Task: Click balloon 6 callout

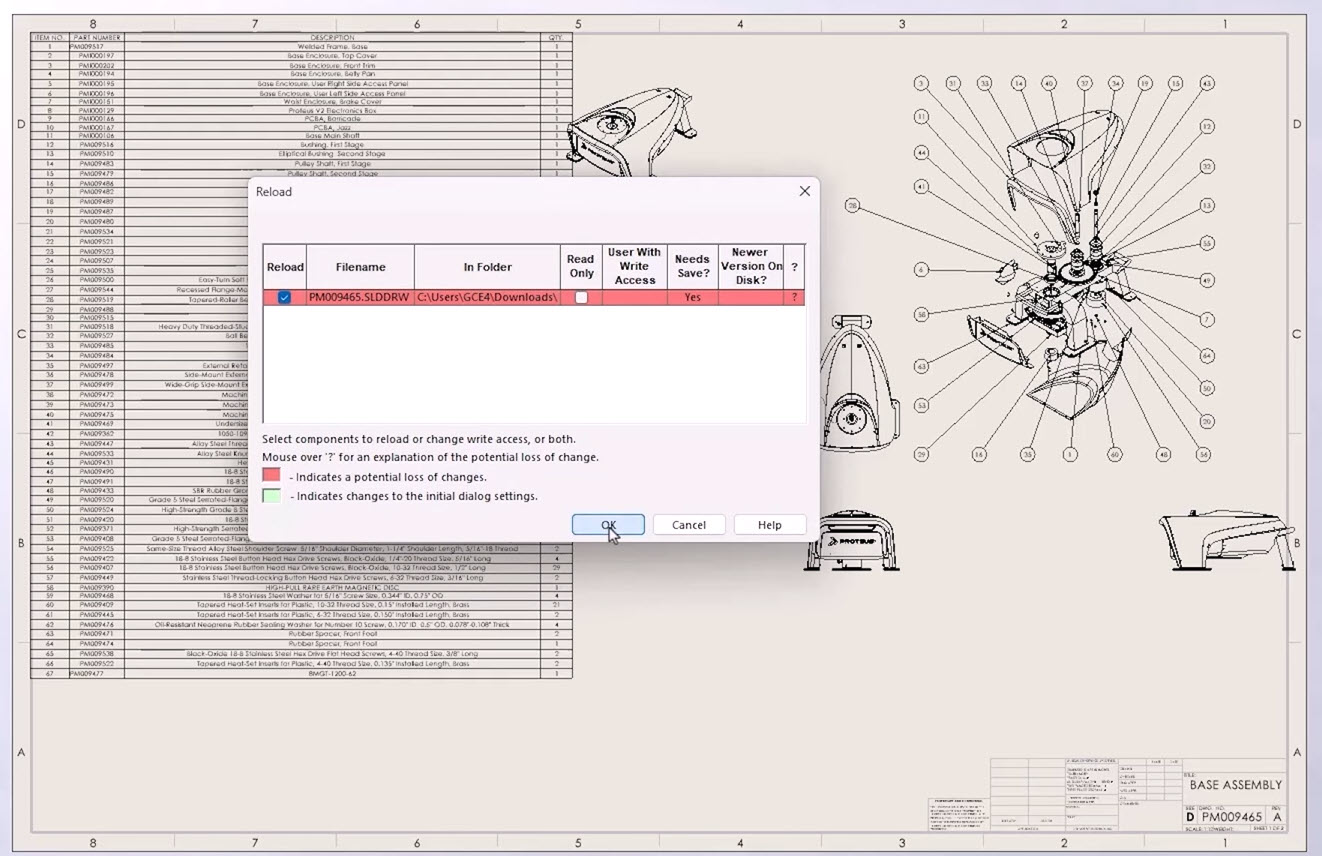Action: pyautogui.click(x=921, y=269)
